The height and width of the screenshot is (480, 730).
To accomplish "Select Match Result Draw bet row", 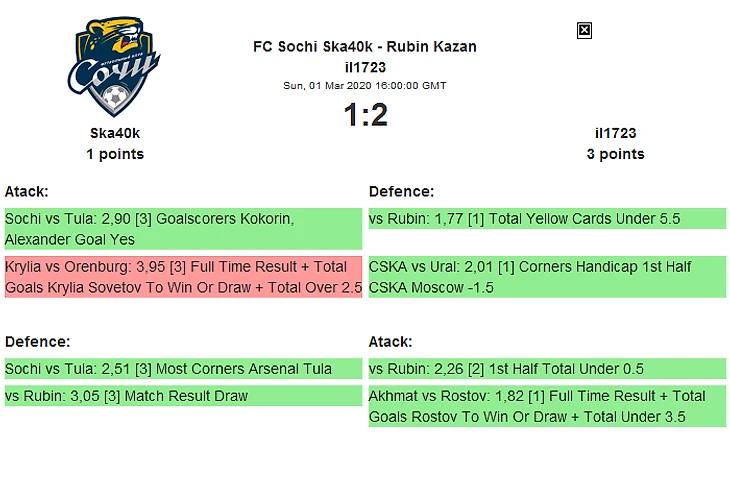I will pyautogui.click(x=183, y=396).
